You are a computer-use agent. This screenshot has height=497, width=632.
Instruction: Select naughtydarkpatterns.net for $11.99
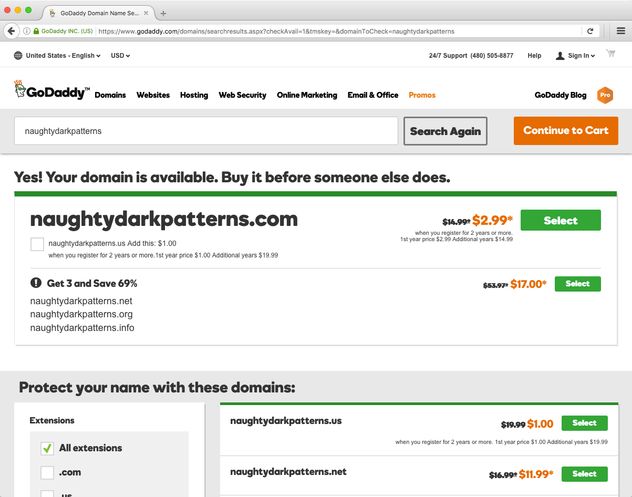coord(584,474)
